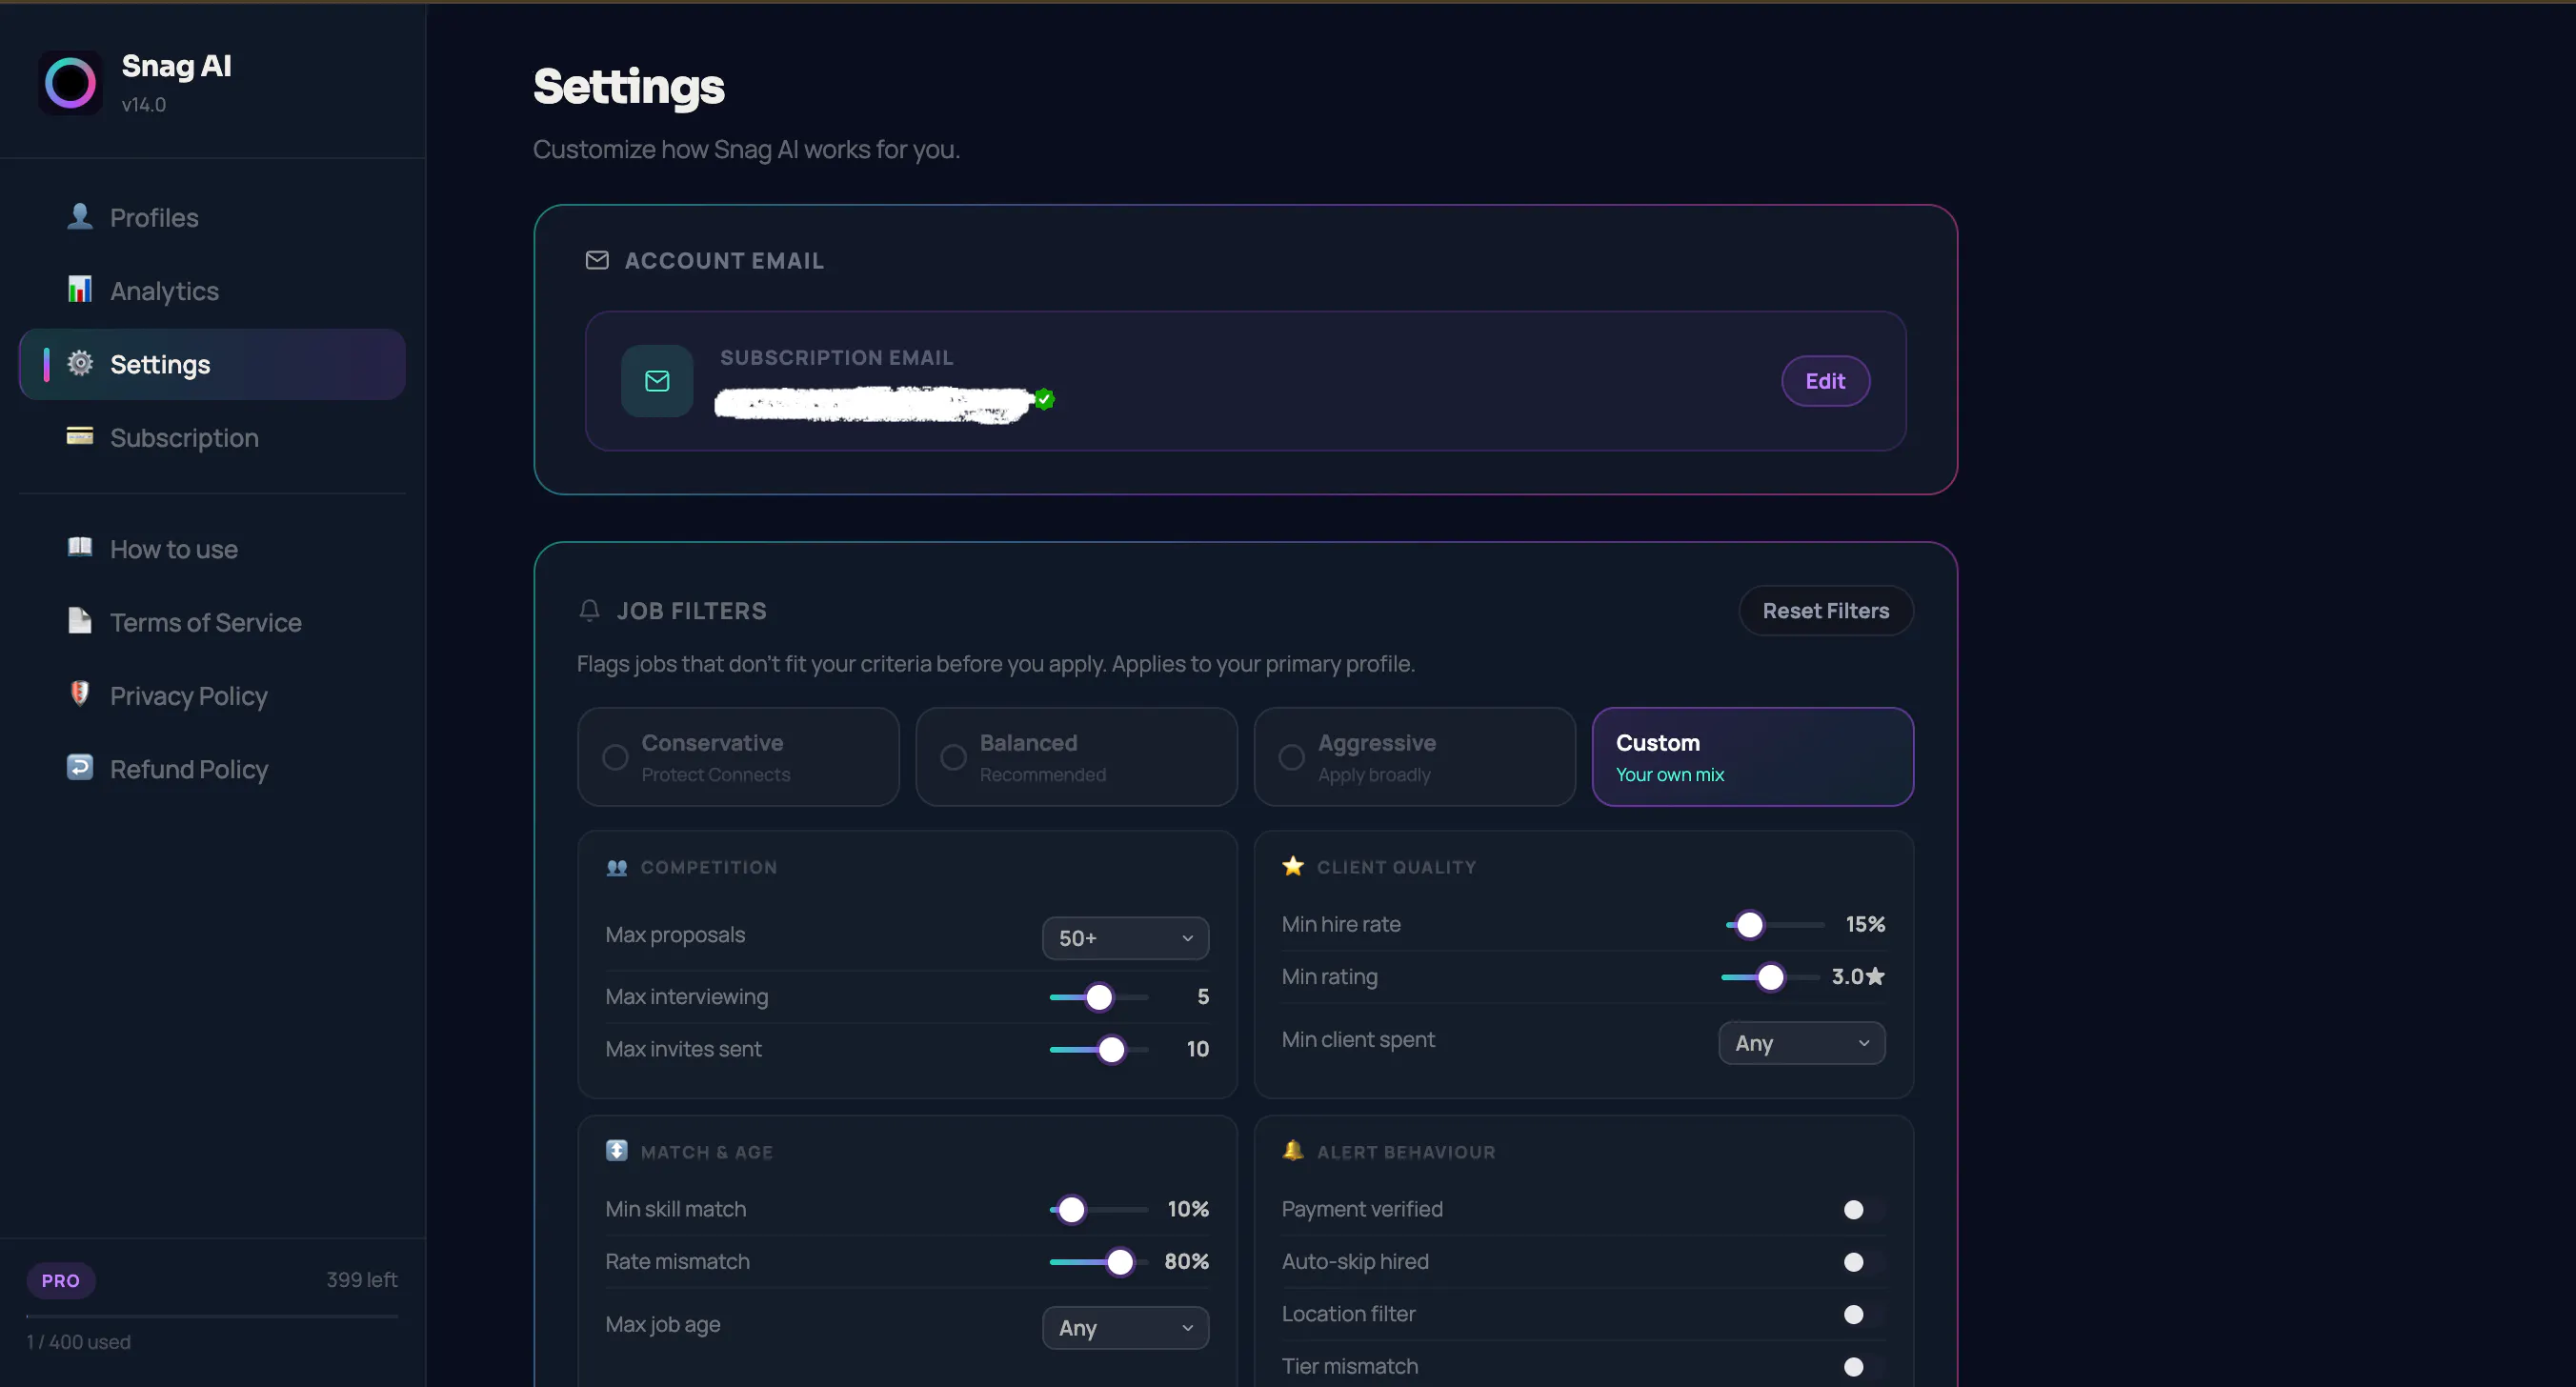The width and height of the screenshot is (2576, 1387).
Task: Open the Subscription page
Action: [212, 437]
